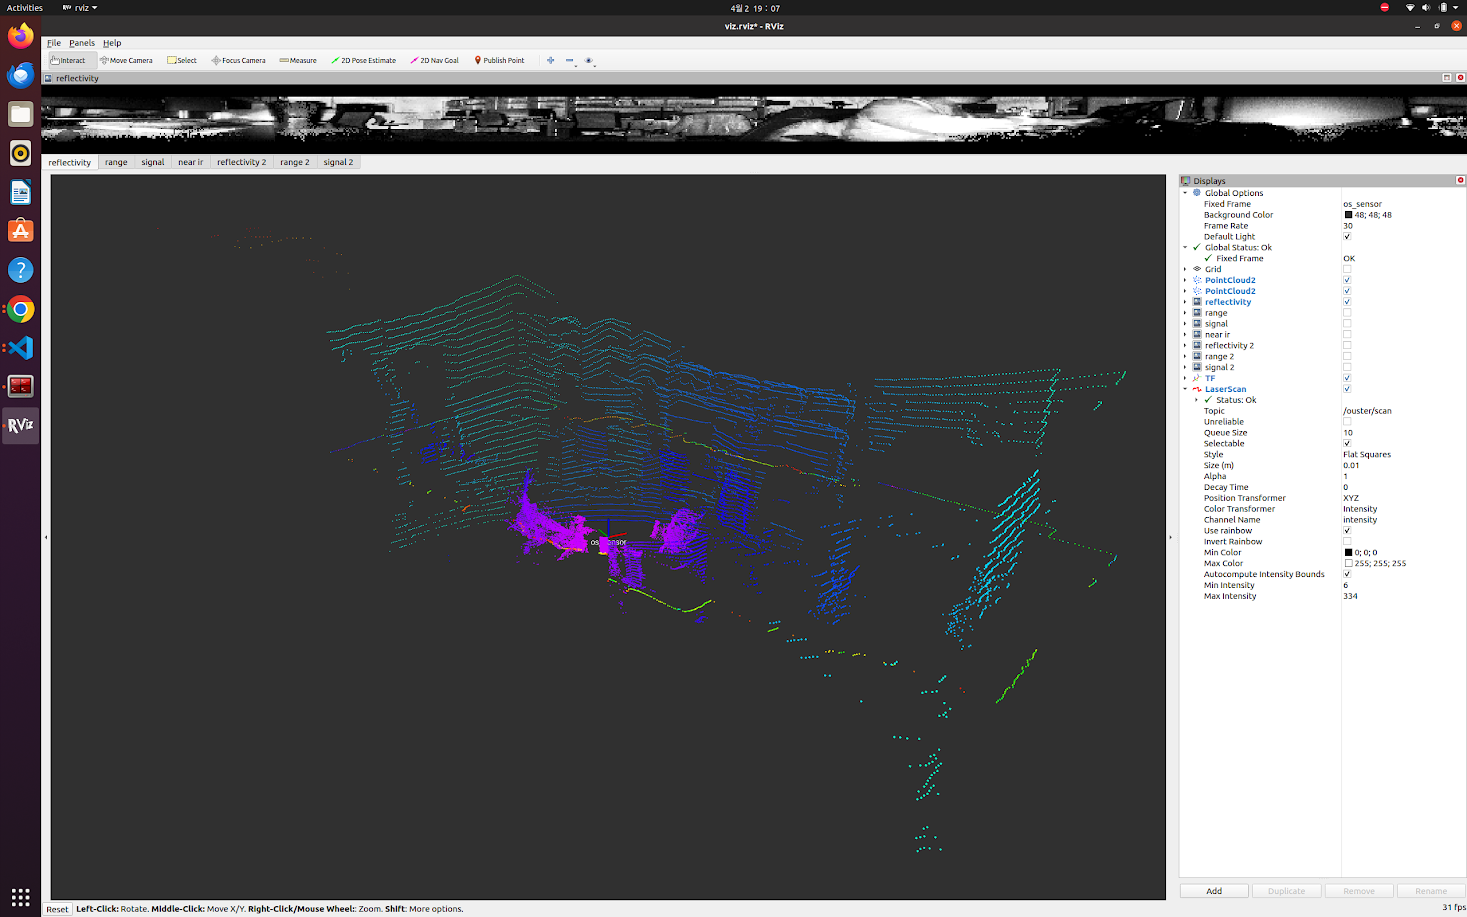Switch to the range tab
This screenshot has height=917, width=1467.
(116, 162)
